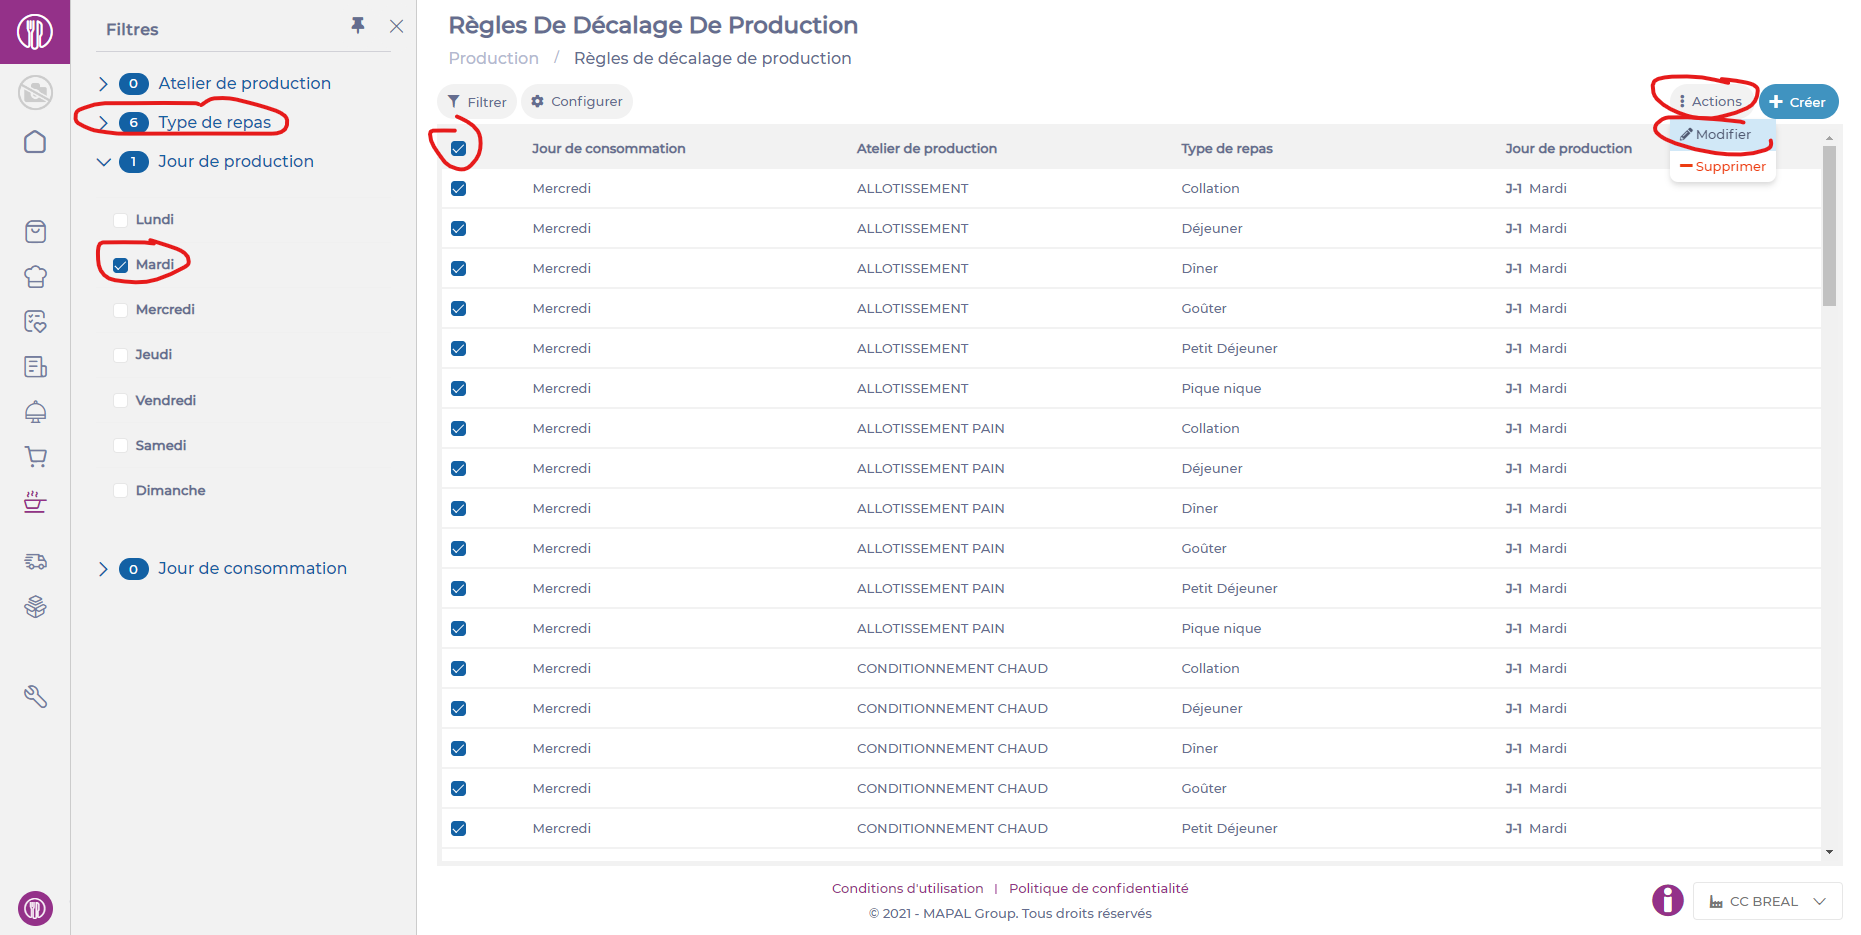Click the round purple profile logo at bottom
The width and height of the screenshot is (1861, 935).
coord(35,908)
